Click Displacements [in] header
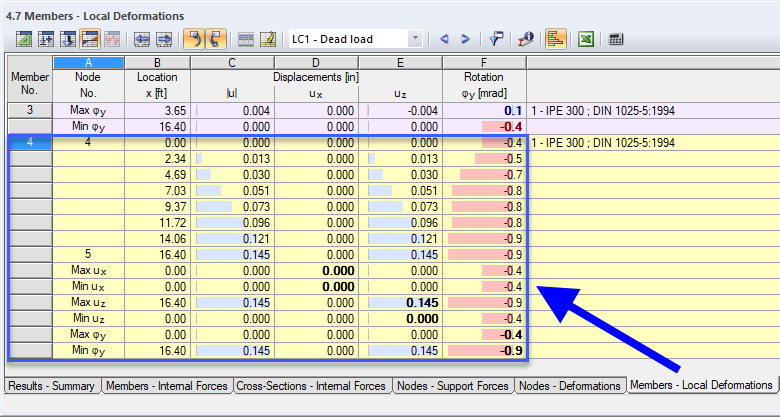780x417 pixels. [316, 78]
